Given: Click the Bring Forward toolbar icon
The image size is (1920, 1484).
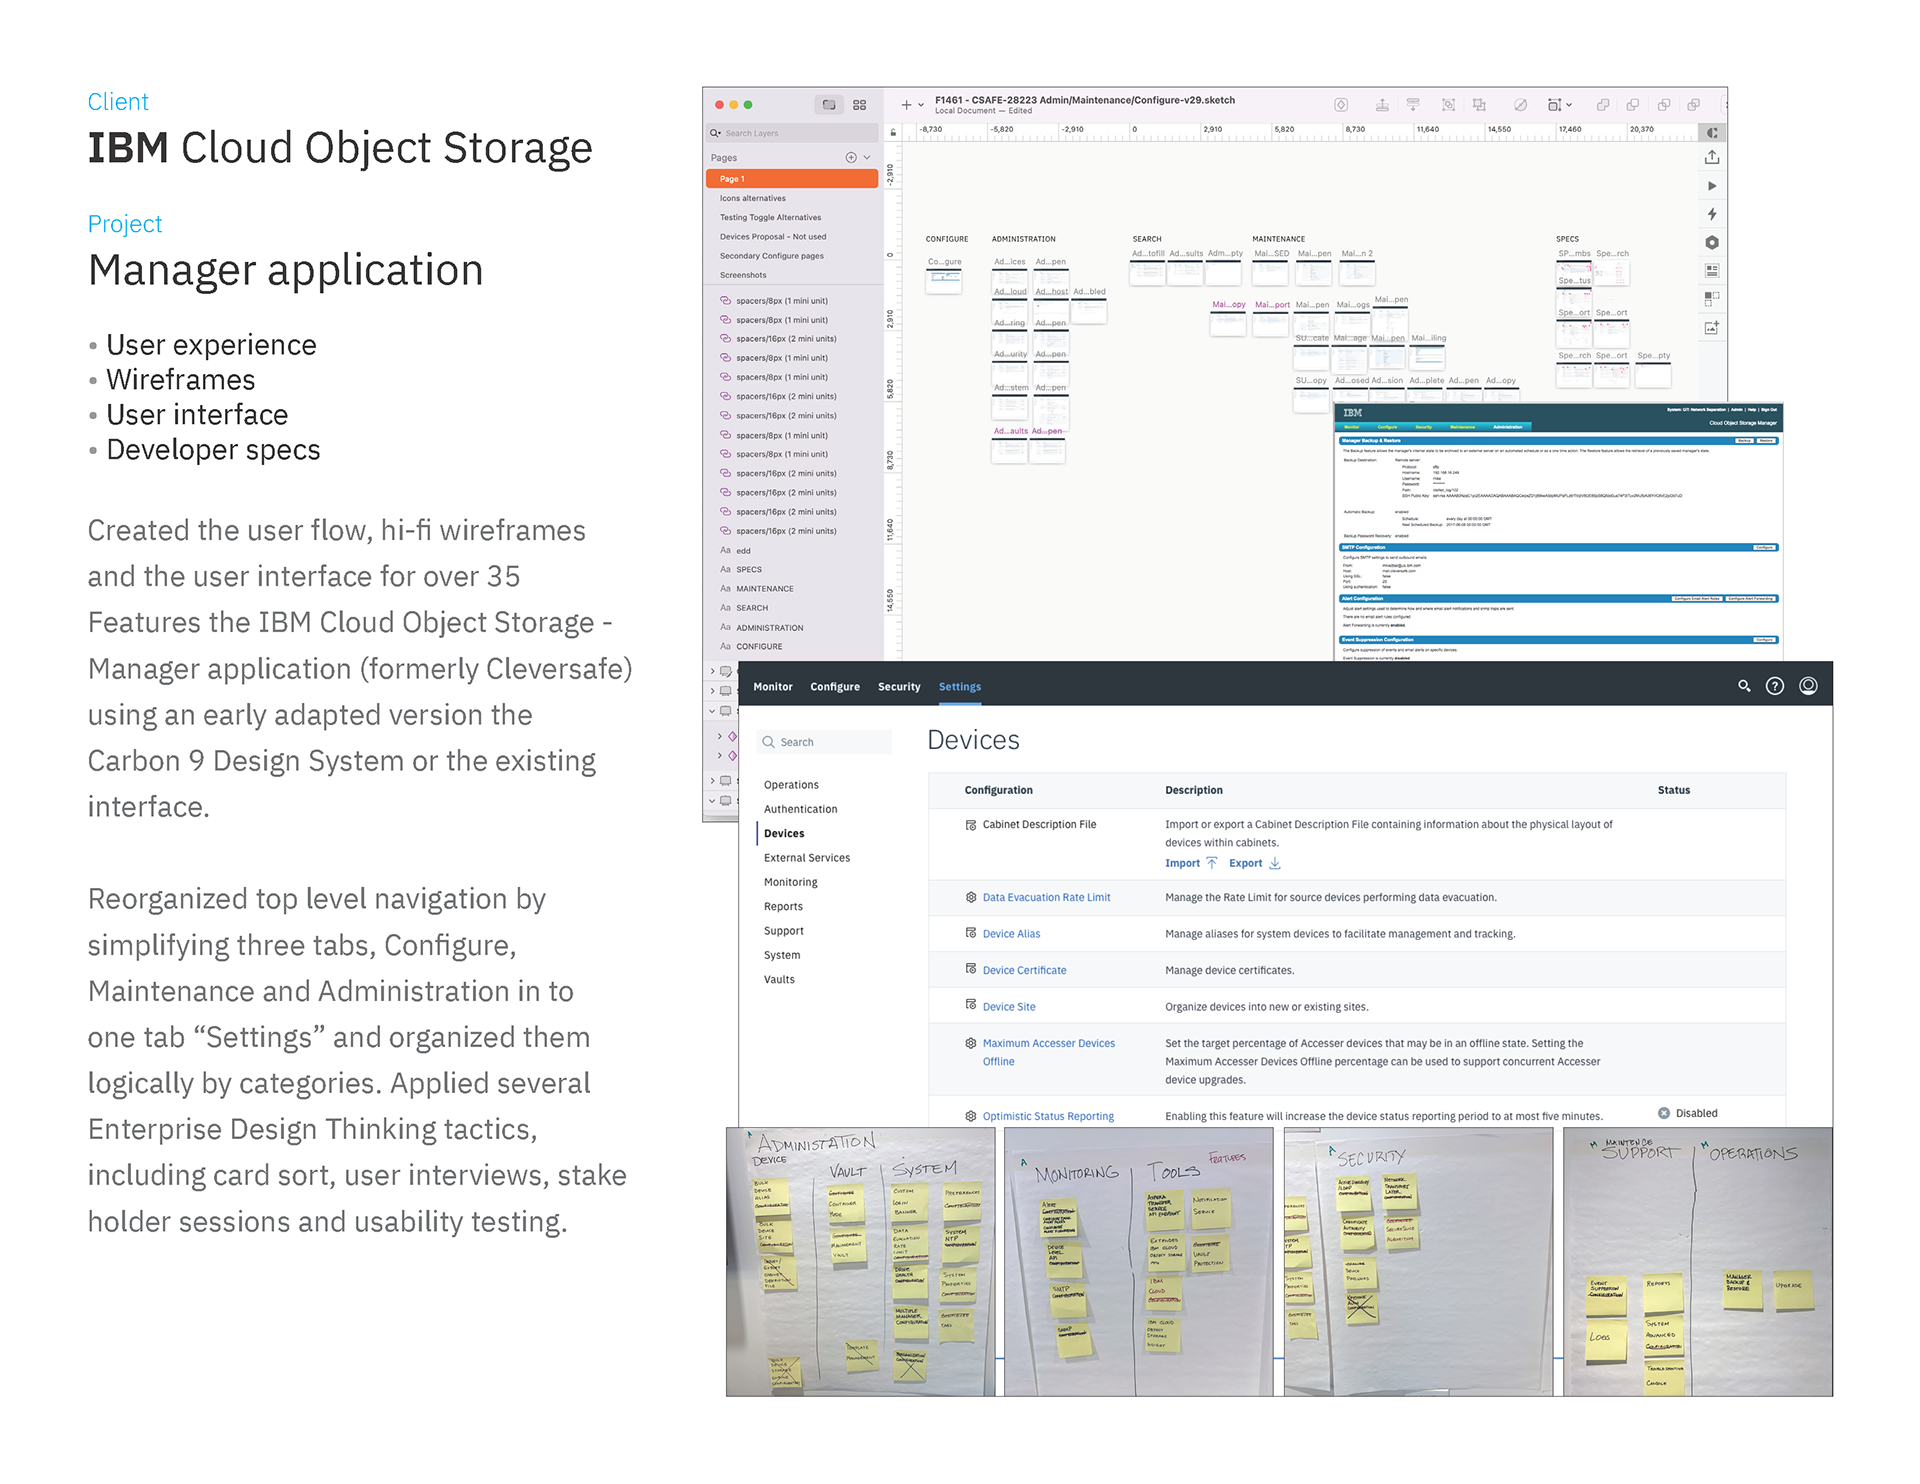Looking at the screenshot, I should pos(1382,105).
